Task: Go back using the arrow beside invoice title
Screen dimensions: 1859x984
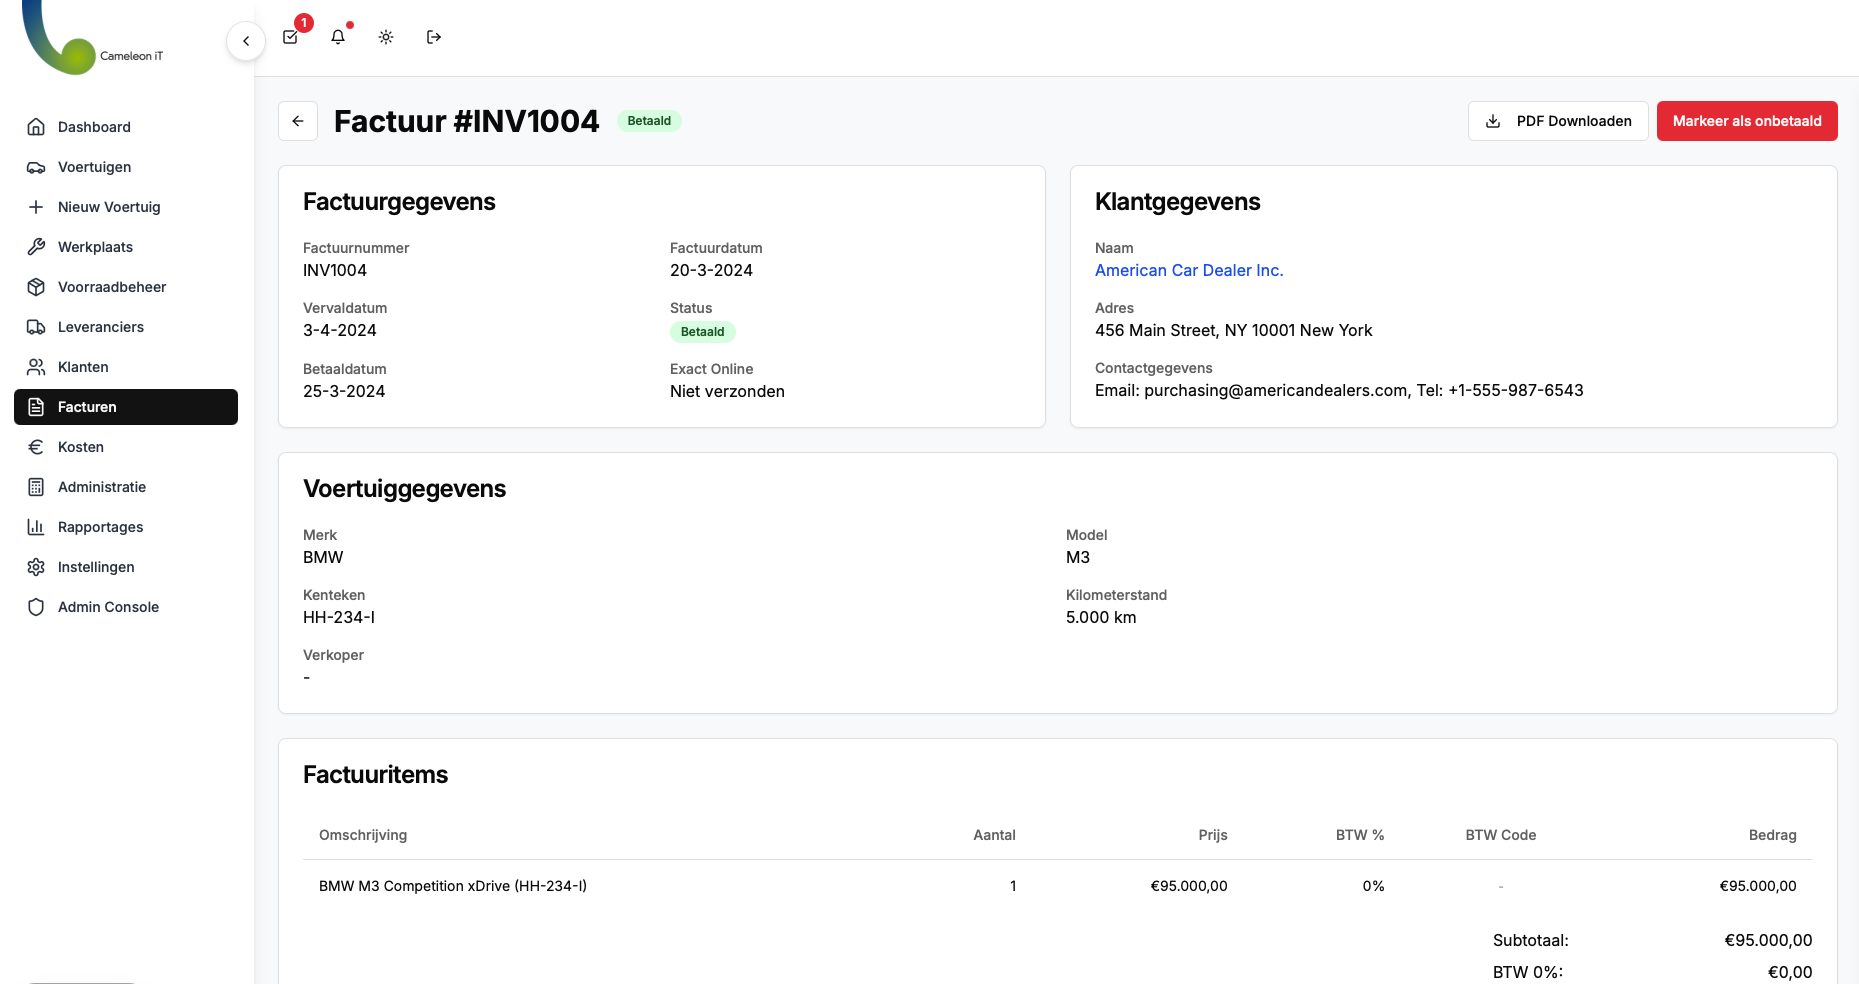Action: point(298,121)
